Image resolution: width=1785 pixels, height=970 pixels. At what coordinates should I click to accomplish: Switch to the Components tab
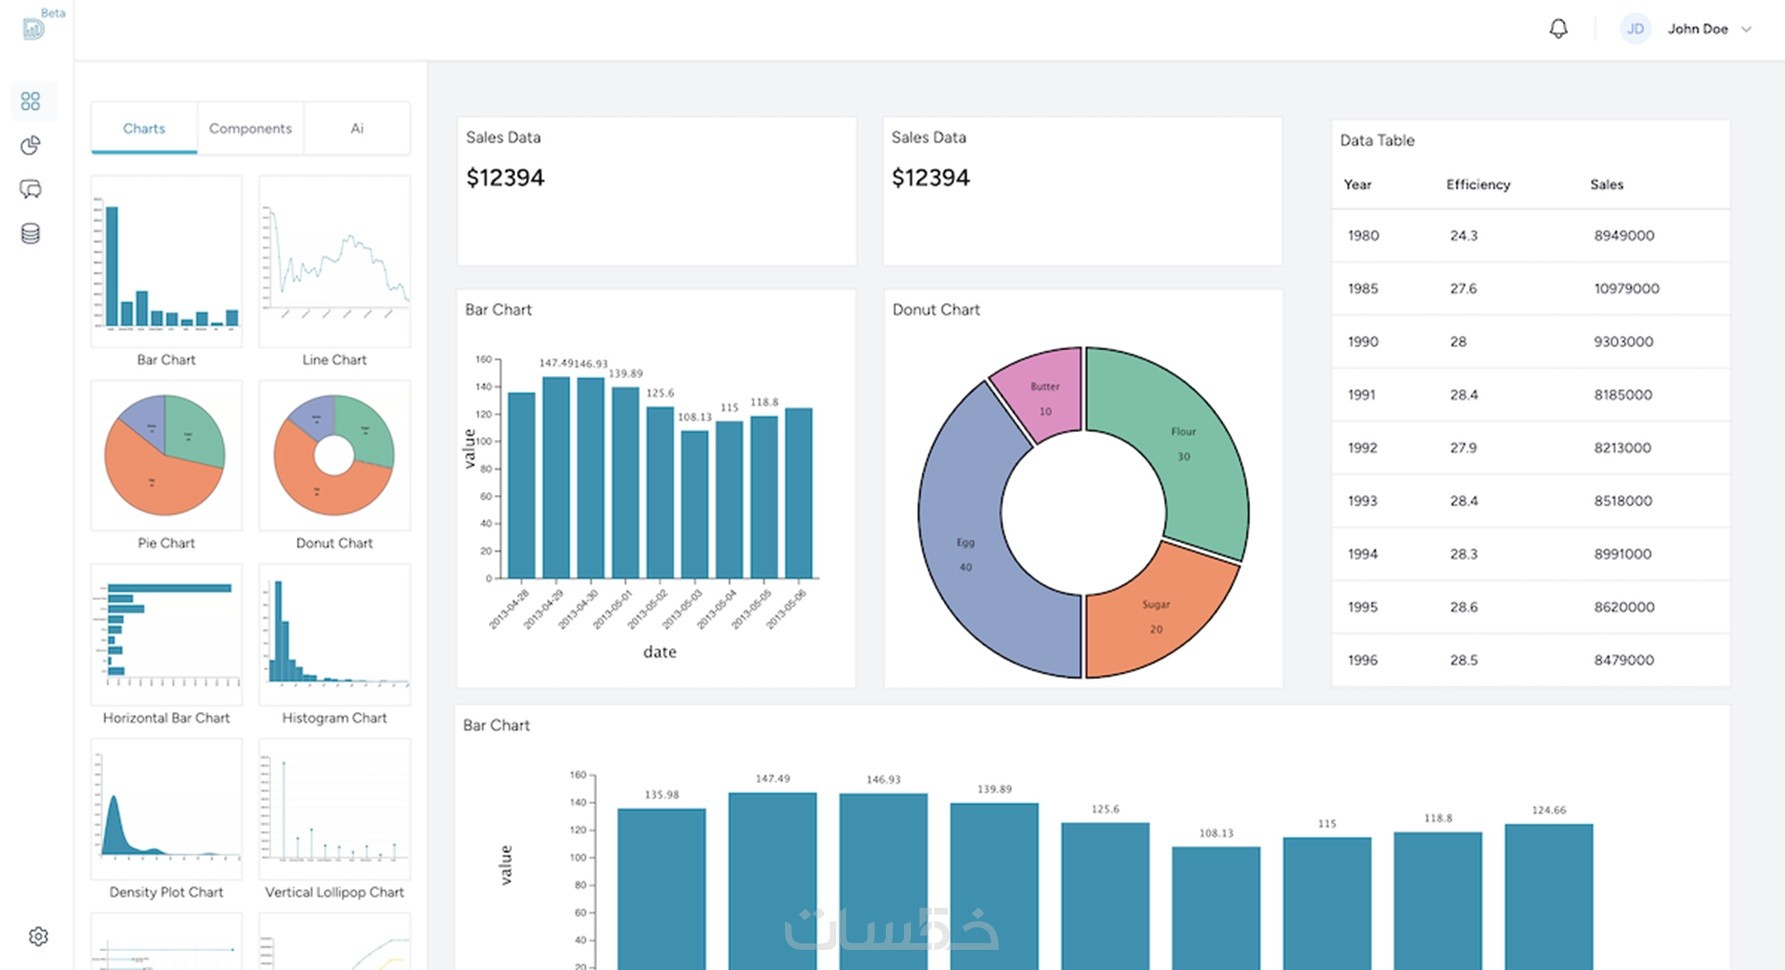coord(250,128)
